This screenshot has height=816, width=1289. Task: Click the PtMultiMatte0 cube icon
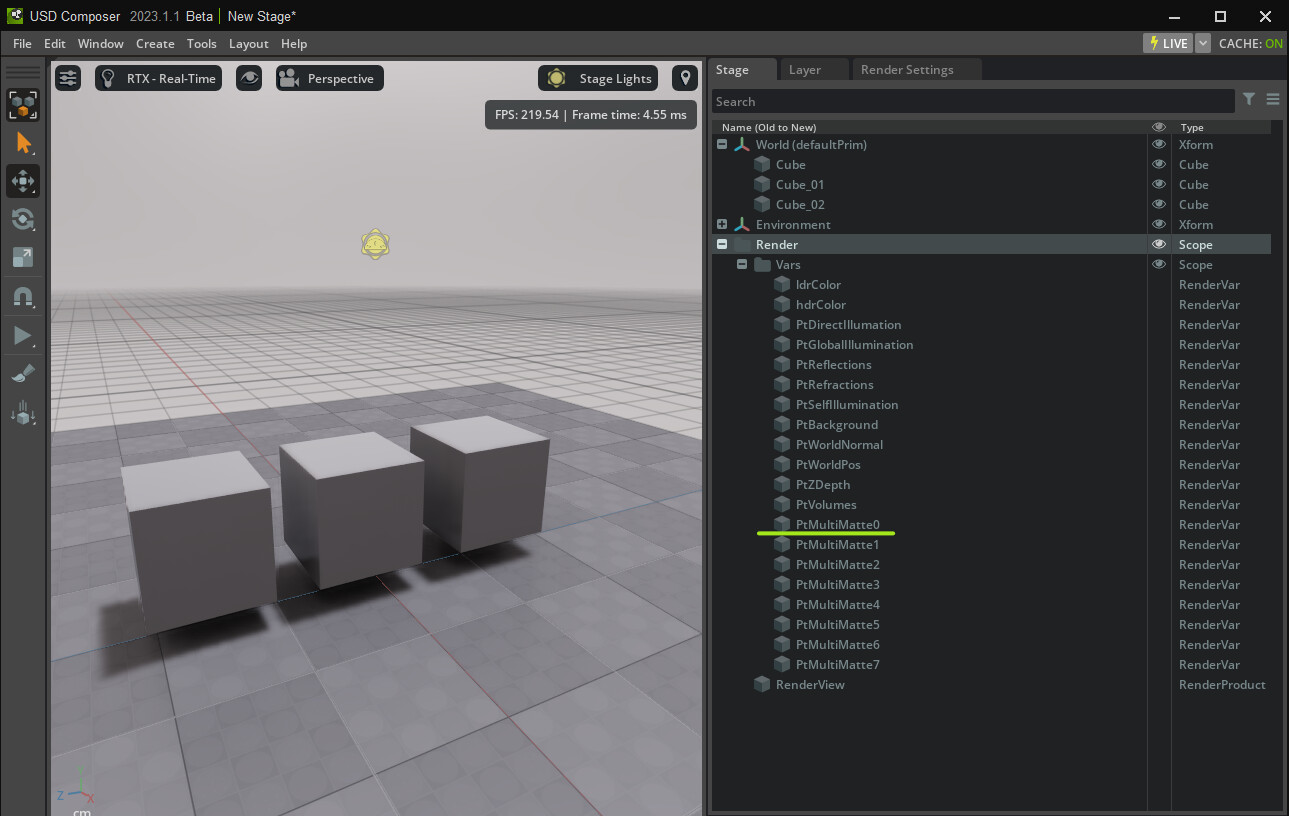click(782, 524)
